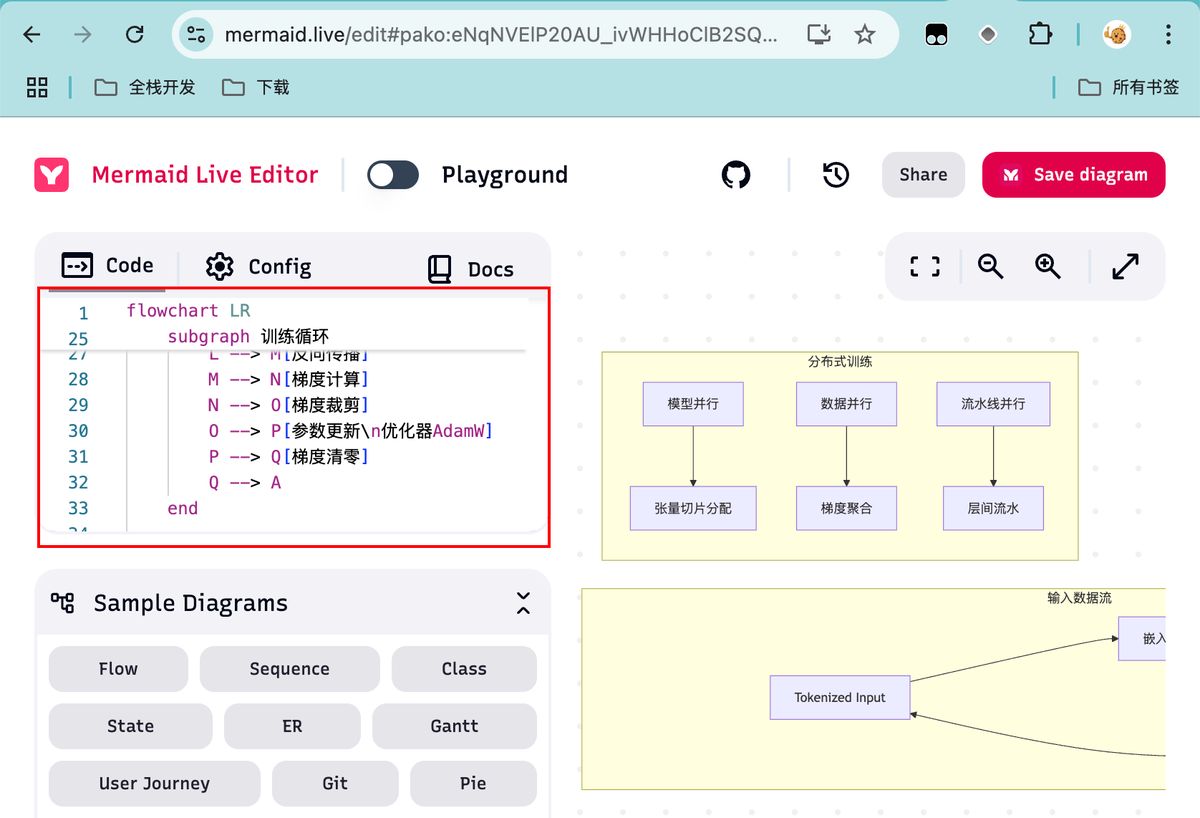Screen dimensions: 1200x818
Task: Click the browser address bar
Action: 500,35
